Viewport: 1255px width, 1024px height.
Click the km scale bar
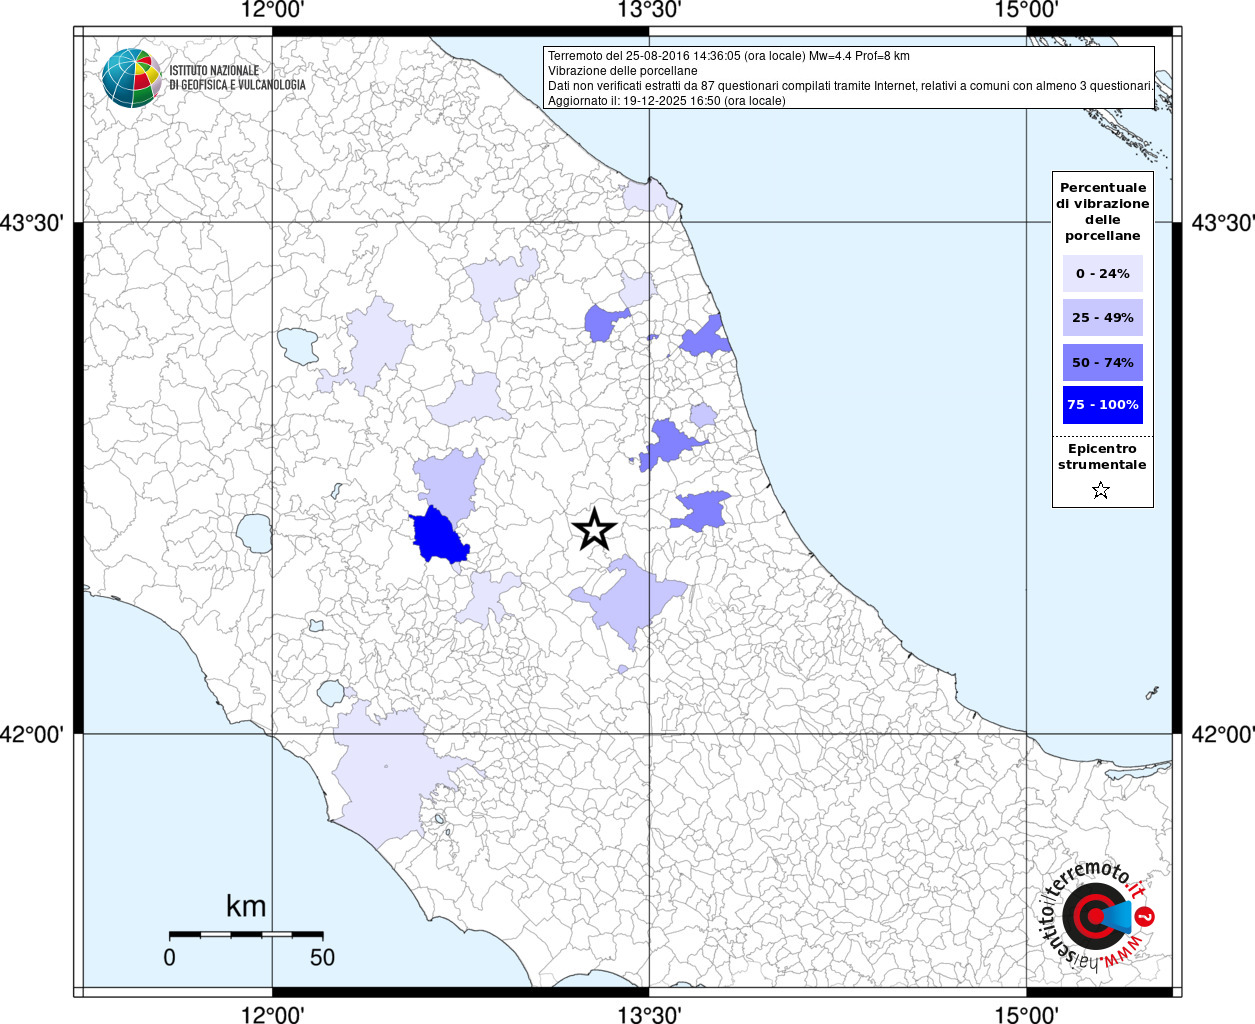[246, 934]
